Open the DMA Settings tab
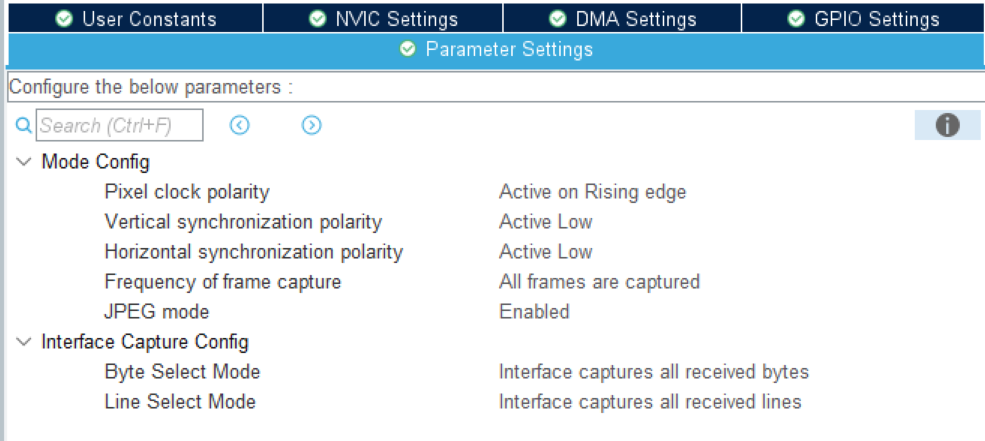The height and width of the screenshot is (441, 985). pyautogui.click(x=622, y=19)
